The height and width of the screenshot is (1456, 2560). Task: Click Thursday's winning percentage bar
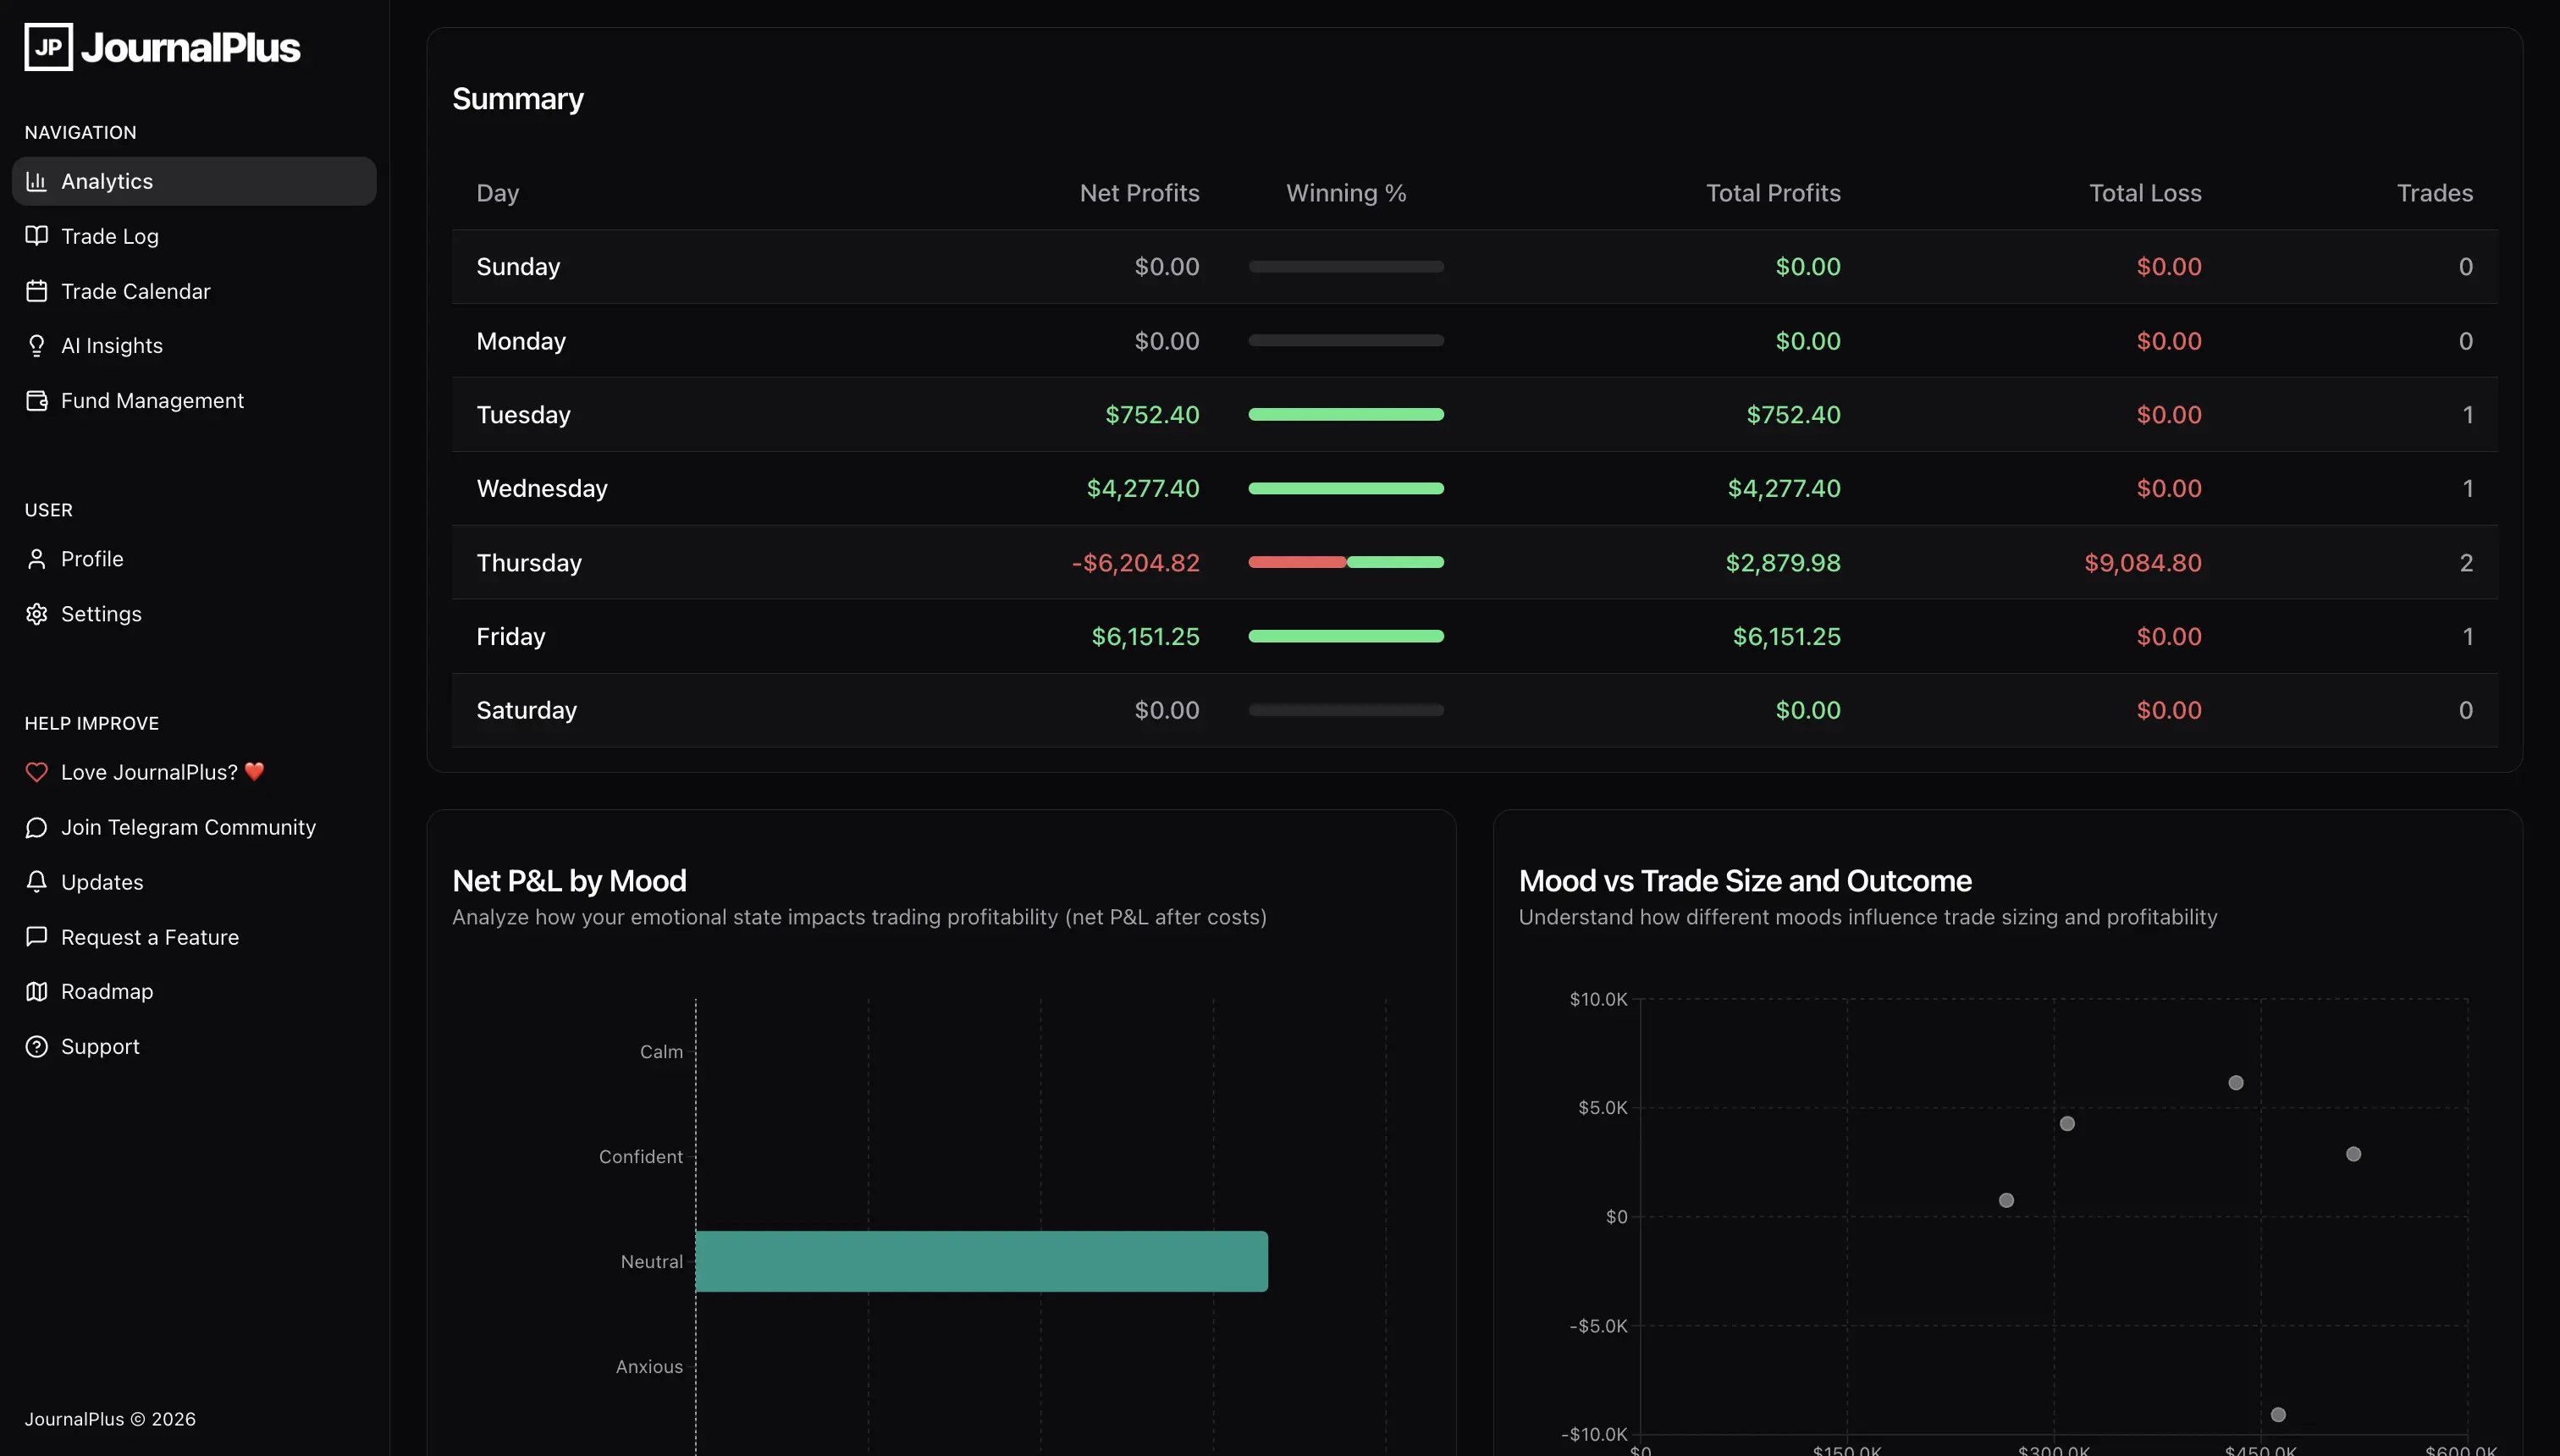(x=1346, y=563)
